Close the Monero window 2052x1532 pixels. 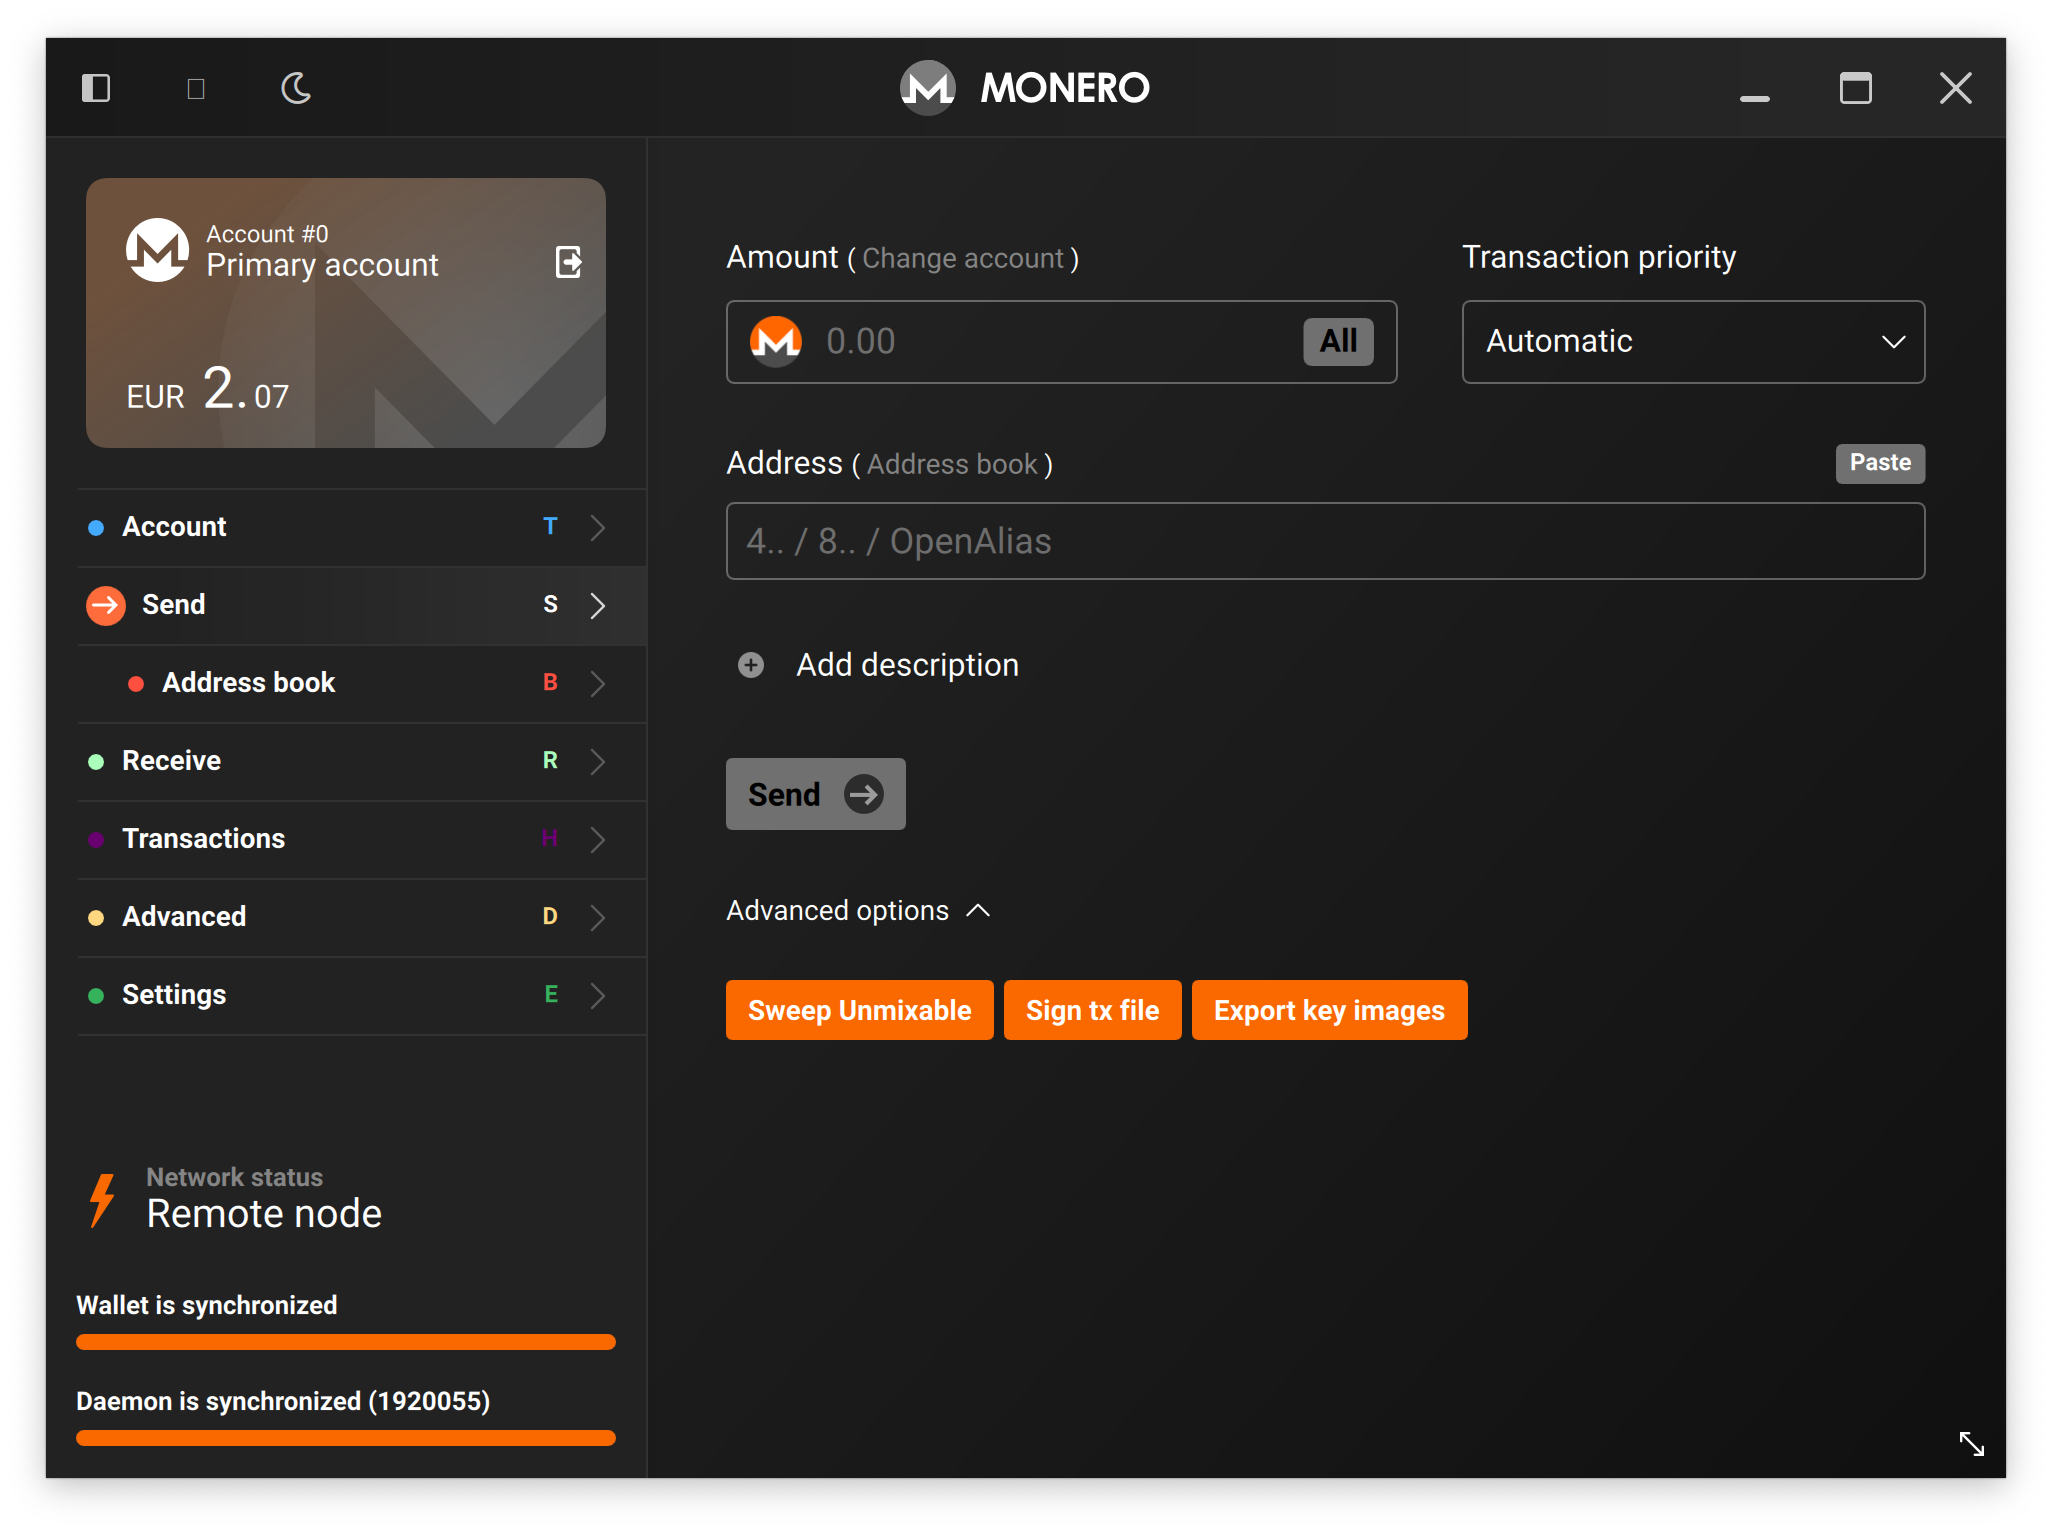coord(1956,88)
